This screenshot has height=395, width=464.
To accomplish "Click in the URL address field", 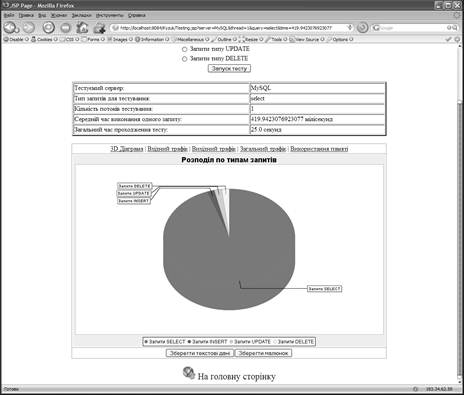I will coord(230,28).
